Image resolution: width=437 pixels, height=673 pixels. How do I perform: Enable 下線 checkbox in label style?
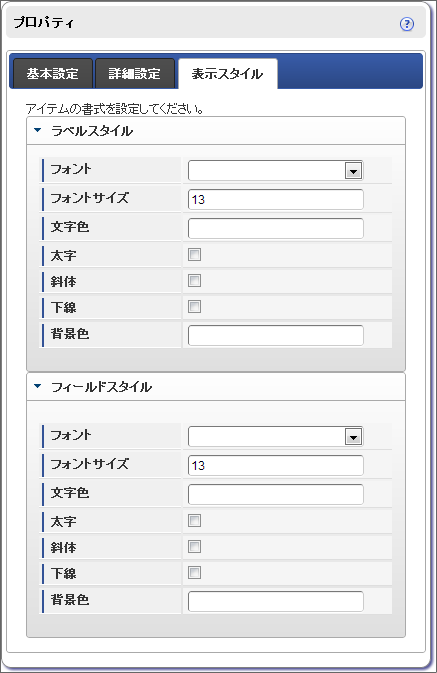tap(194, 306)
